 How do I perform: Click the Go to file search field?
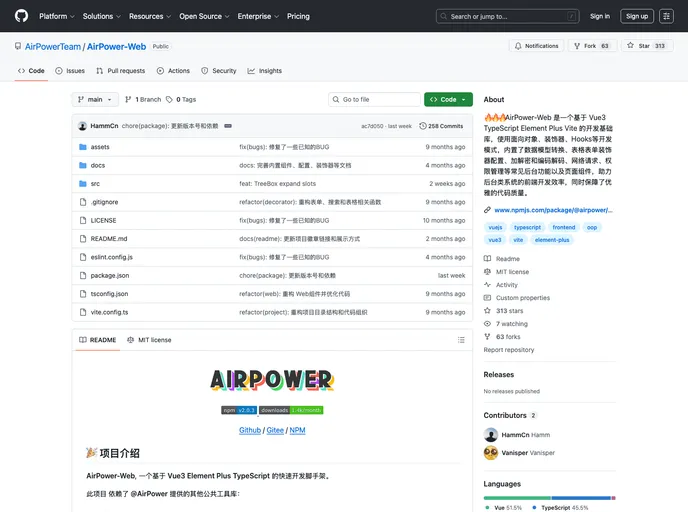pyautogui.click(x=375, y=100)
